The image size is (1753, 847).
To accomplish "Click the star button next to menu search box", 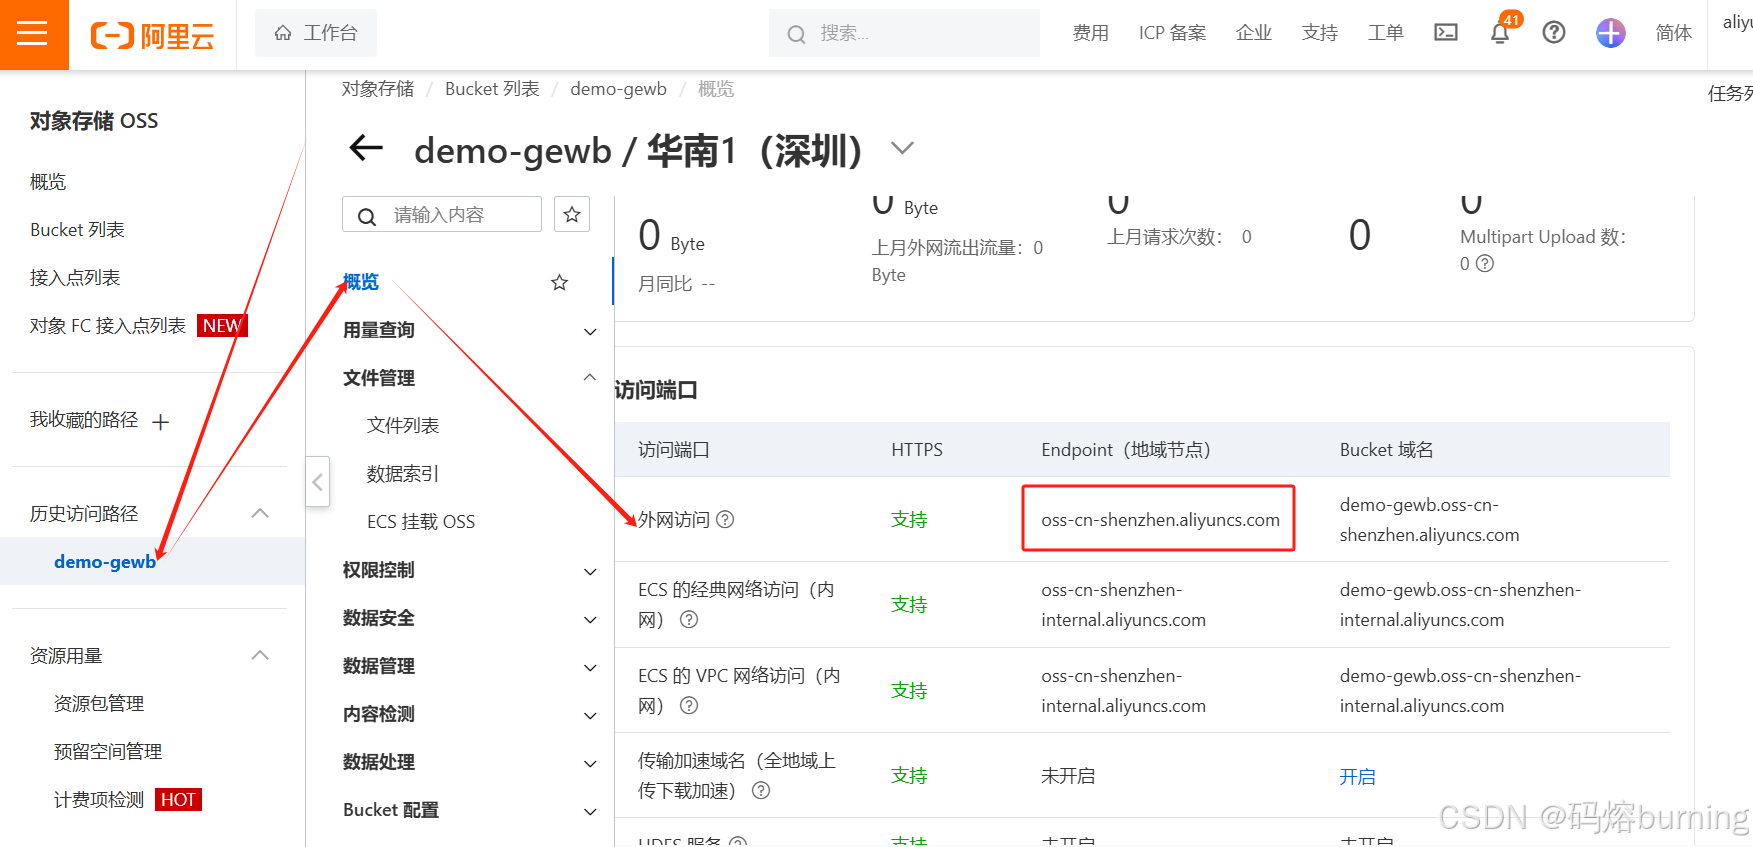I will (572, 214).
